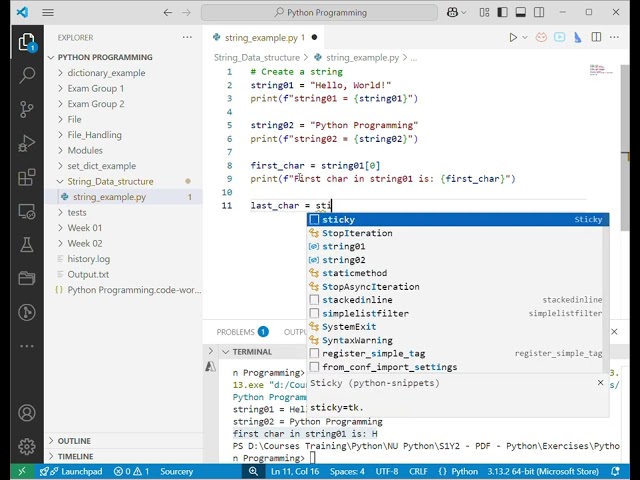Show additional views ellipsis in activity bar

point(27,346)
